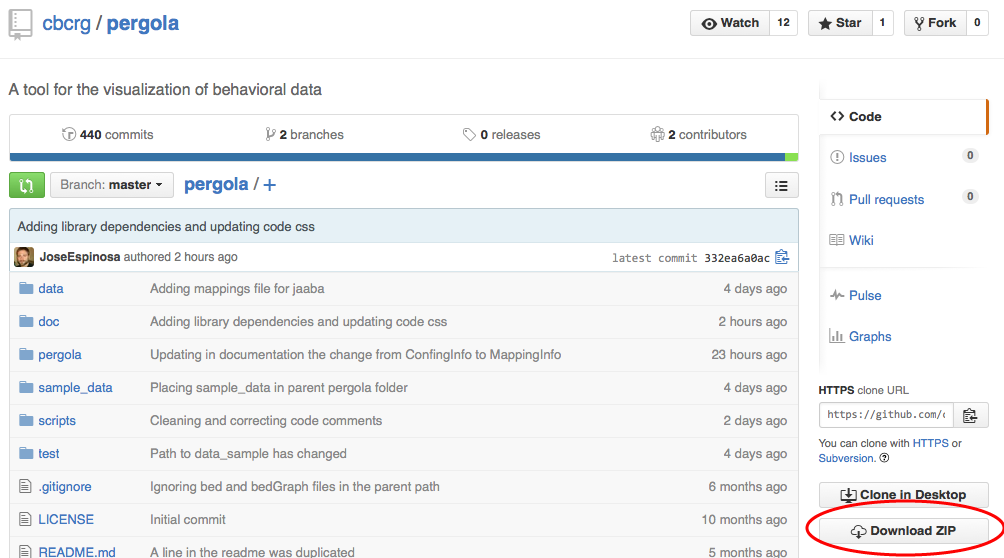Copy the latest commit SHA to clipboard
The height and width of the screenshot is (558, 1004).
[x=782, y=257]
